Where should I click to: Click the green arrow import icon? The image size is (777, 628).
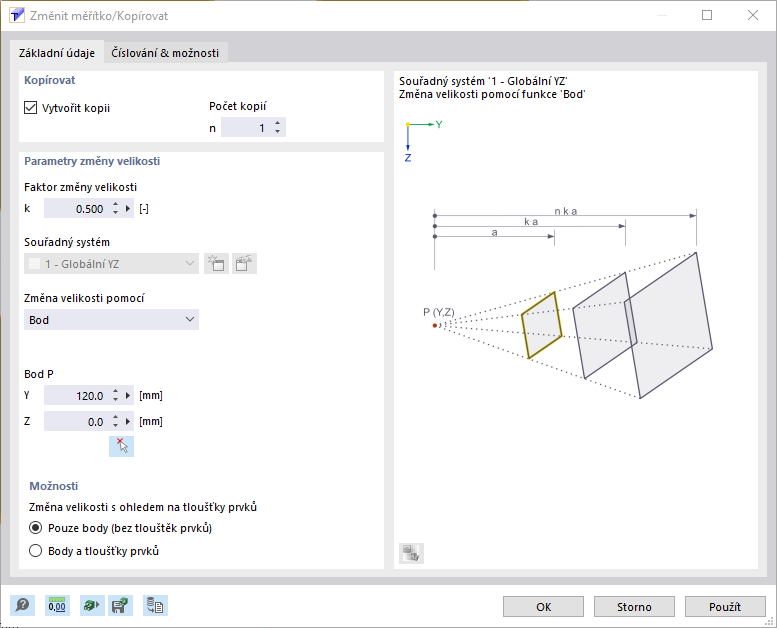click(x=92, y=605)
